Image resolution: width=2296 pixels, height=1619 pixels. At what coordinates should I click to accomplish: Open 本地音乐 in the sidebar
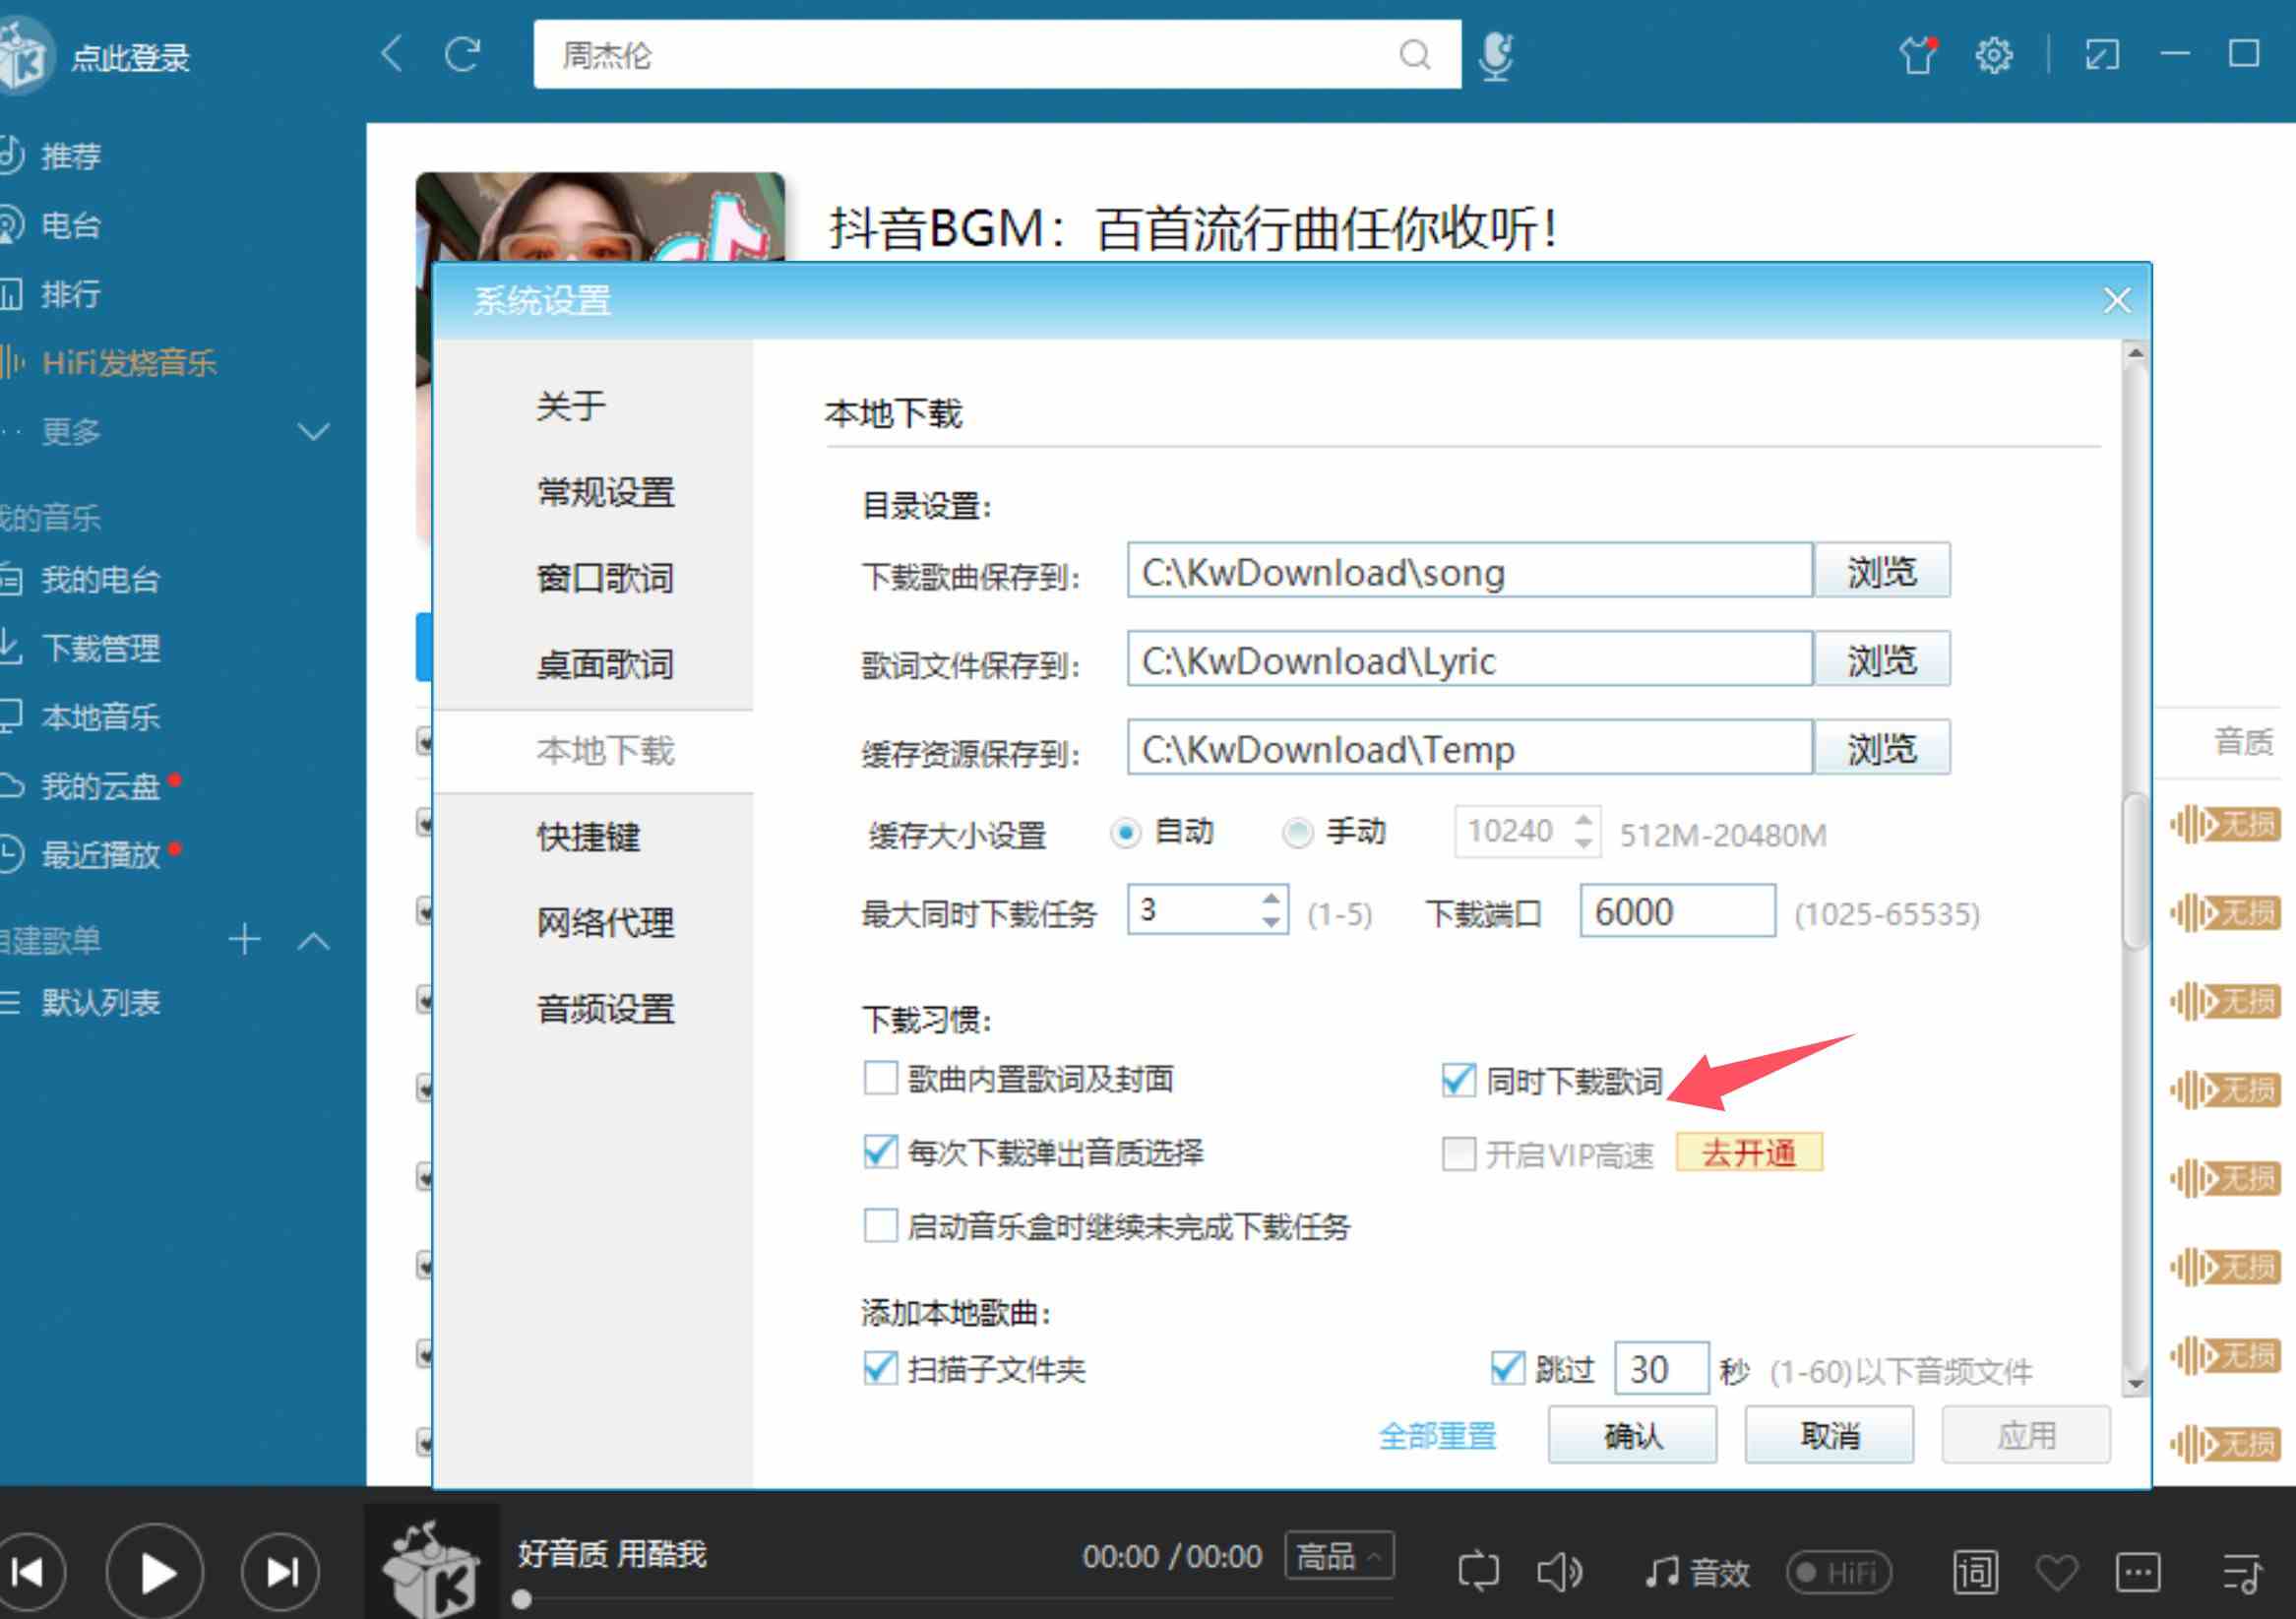pos(100,717)
